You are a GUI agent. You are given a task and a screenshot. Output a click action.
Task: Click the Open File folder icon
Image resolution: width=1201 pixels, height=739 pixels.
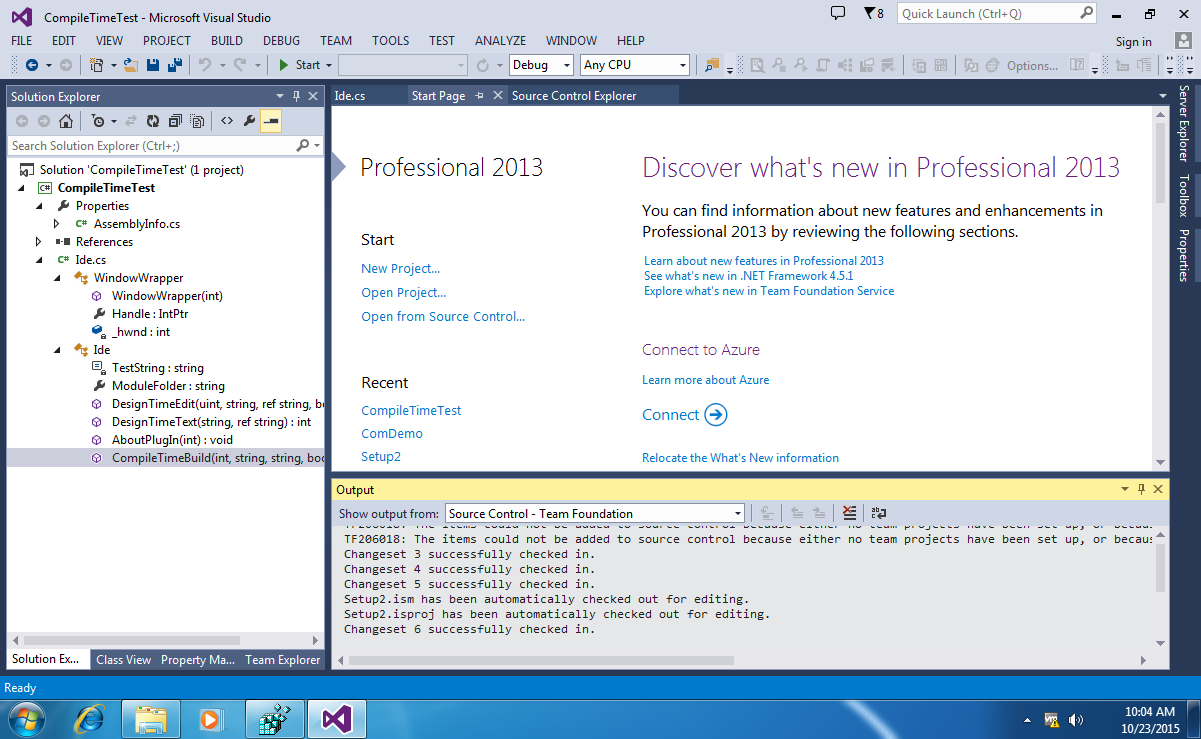click(x=130, y=65)
